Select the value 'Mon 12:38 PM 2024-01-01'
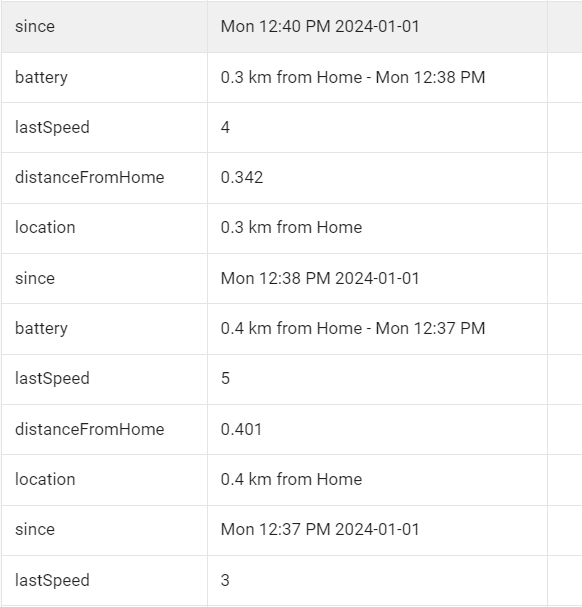 320,278
